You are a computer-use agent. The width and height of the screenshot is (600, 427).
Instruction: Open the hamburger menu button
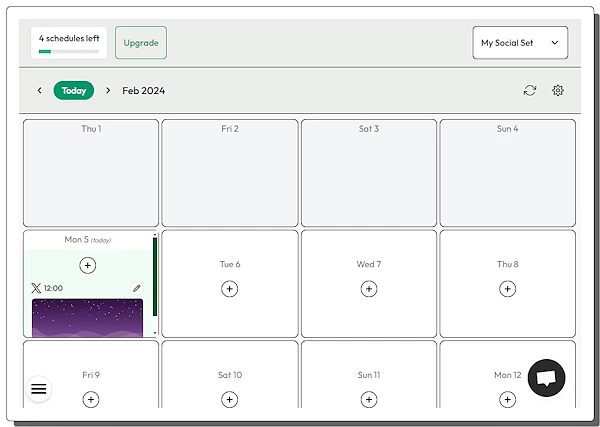39,389
